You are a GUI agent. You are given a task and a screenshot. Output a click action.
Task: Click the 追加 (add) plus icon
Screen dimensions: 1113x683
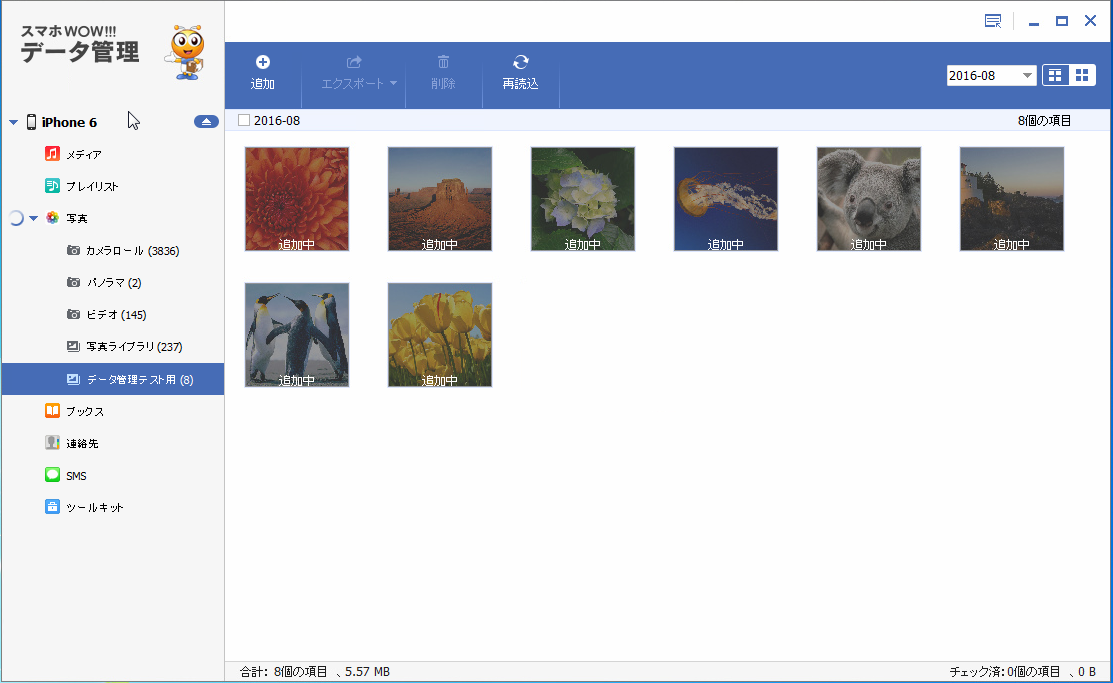pos(263,62)
